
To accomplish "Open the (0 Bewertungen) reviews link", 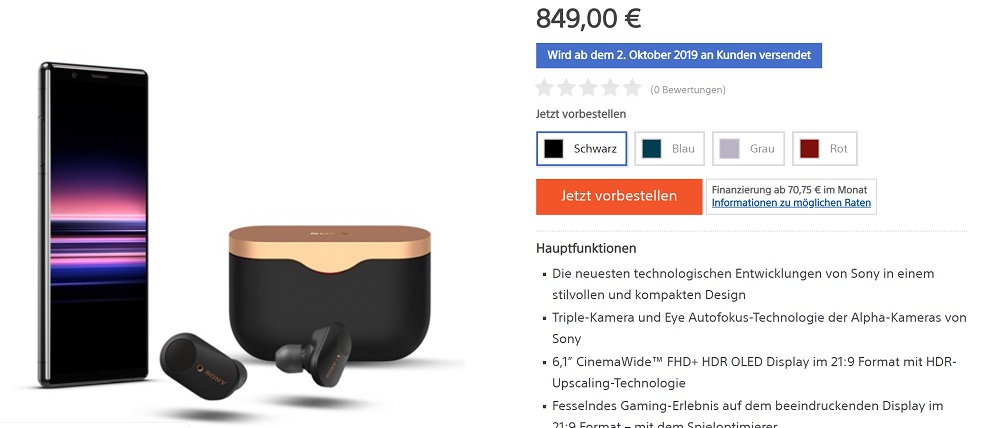I will coord(688,90).
